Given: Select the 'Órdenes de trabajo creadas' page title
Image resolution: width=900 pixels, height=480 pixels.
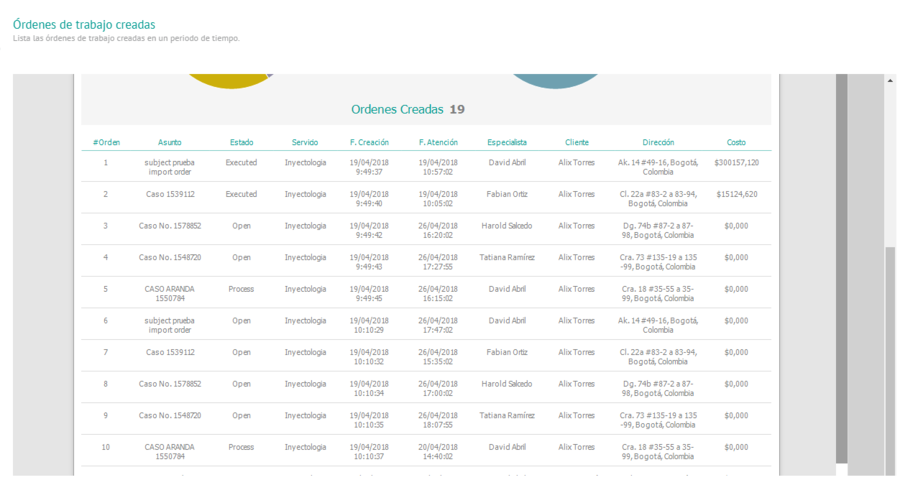Looking at the screenshot, I should coord(84,25).
